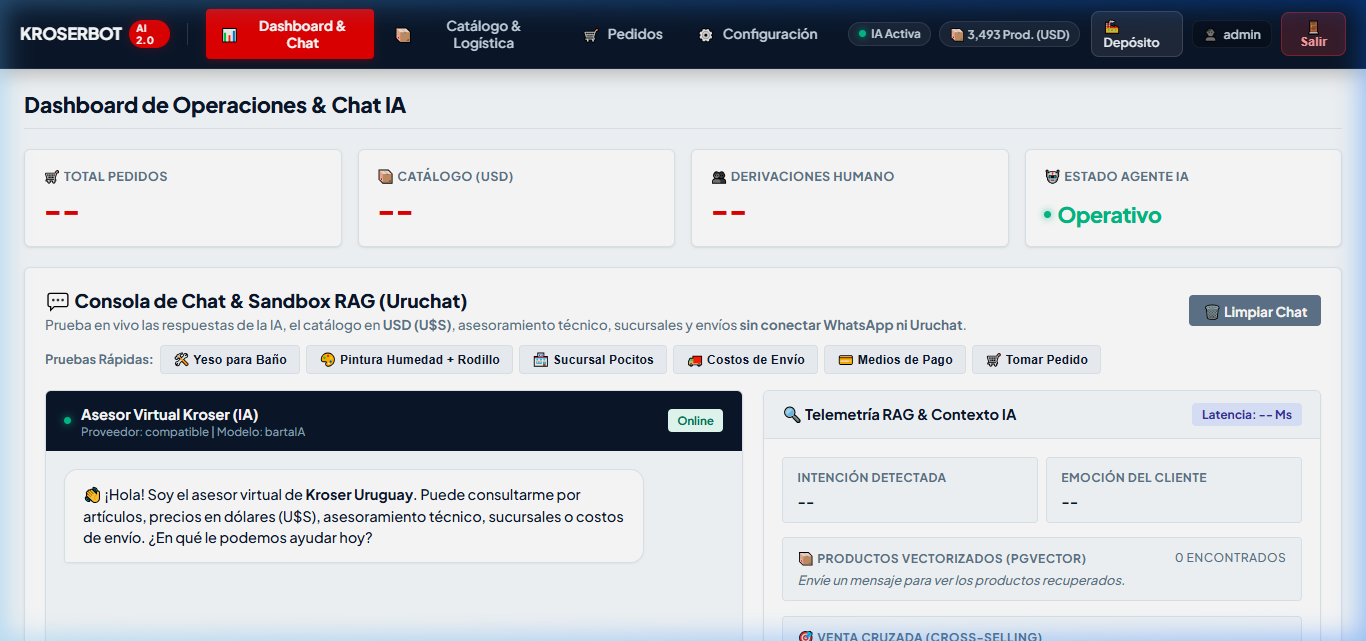
Task: Click the Catálogo (USD) card value
Action: point(395,212)
